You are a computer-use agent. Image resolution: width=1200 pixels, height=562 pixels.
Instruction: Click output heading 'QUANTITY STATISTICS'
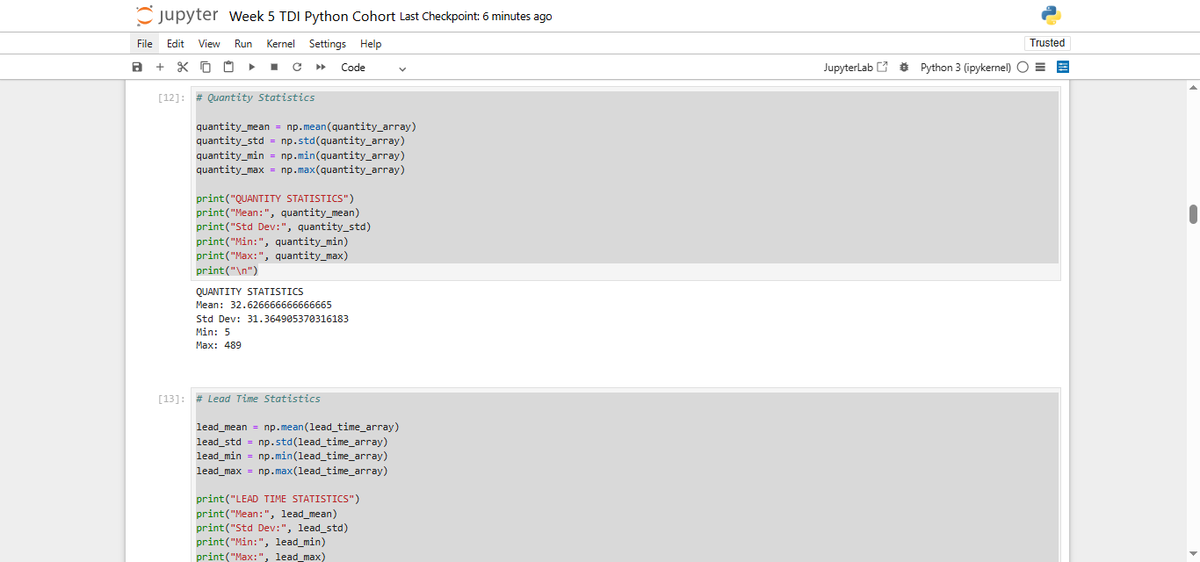(250, 291)
